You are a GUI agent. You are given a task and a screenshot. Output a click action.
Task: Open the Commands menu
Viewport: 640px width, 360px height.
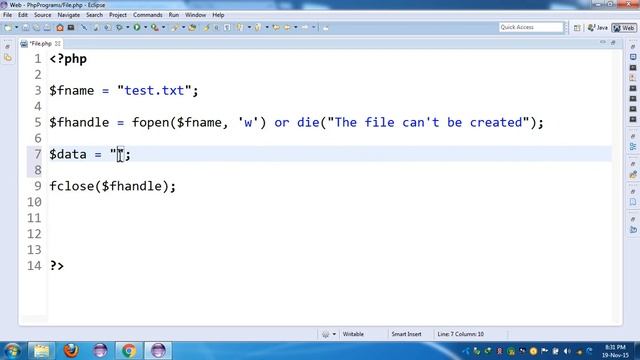click(147, 15)
